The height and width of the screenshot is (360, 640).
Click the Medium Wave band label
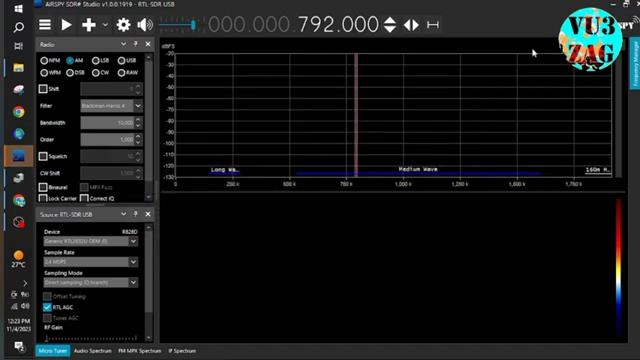(x=418, y=169)
